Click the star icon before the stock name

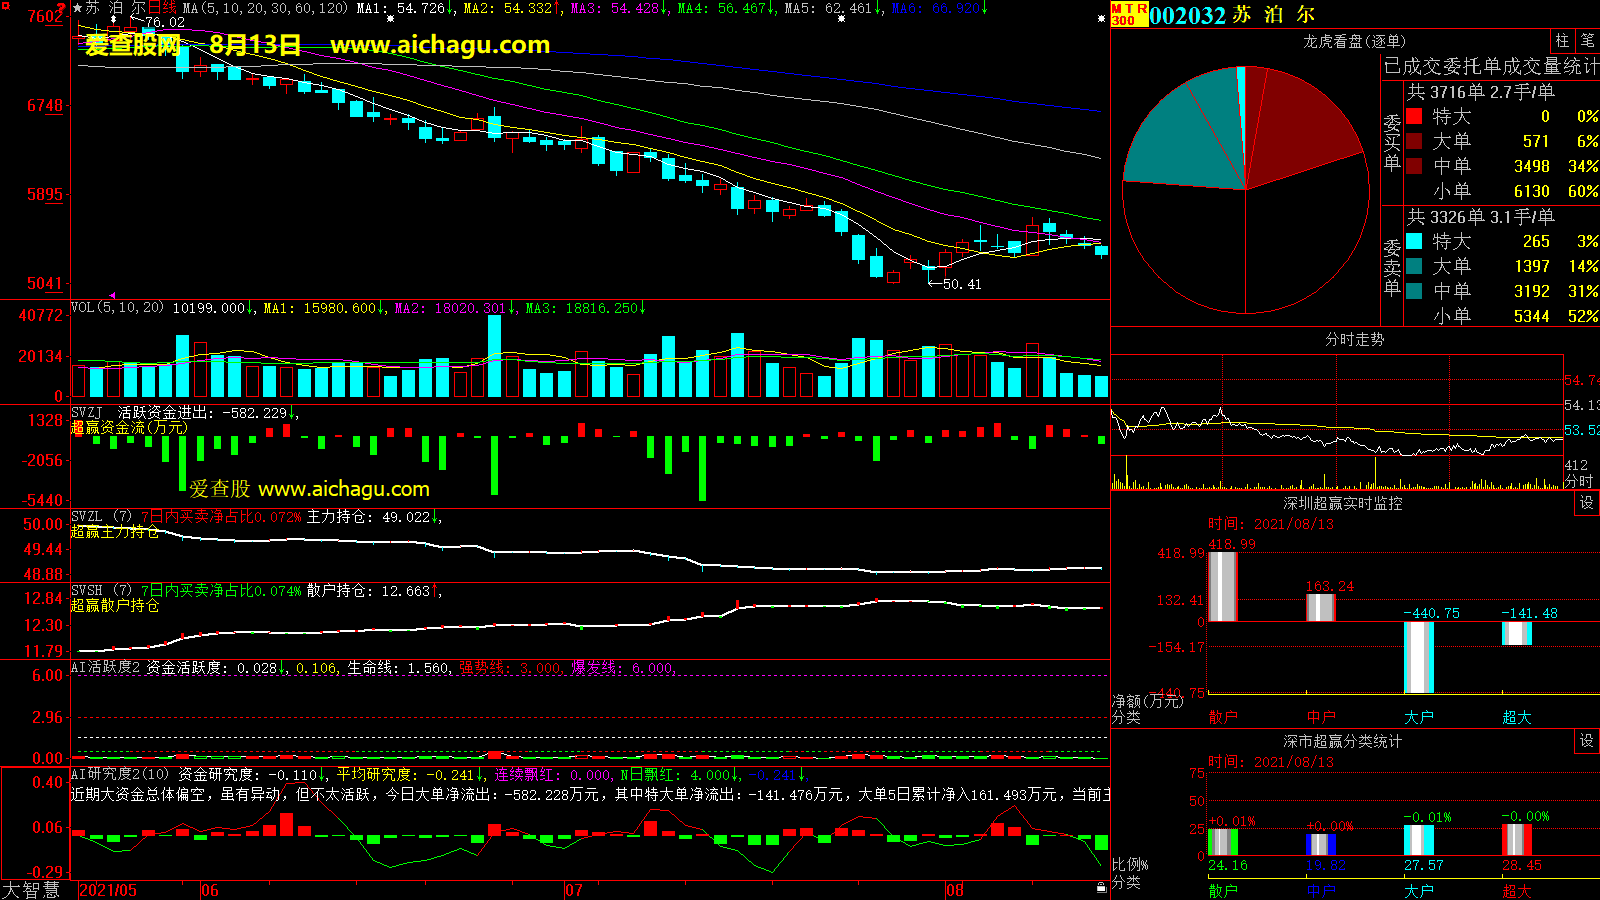click(x=78, y=8)
